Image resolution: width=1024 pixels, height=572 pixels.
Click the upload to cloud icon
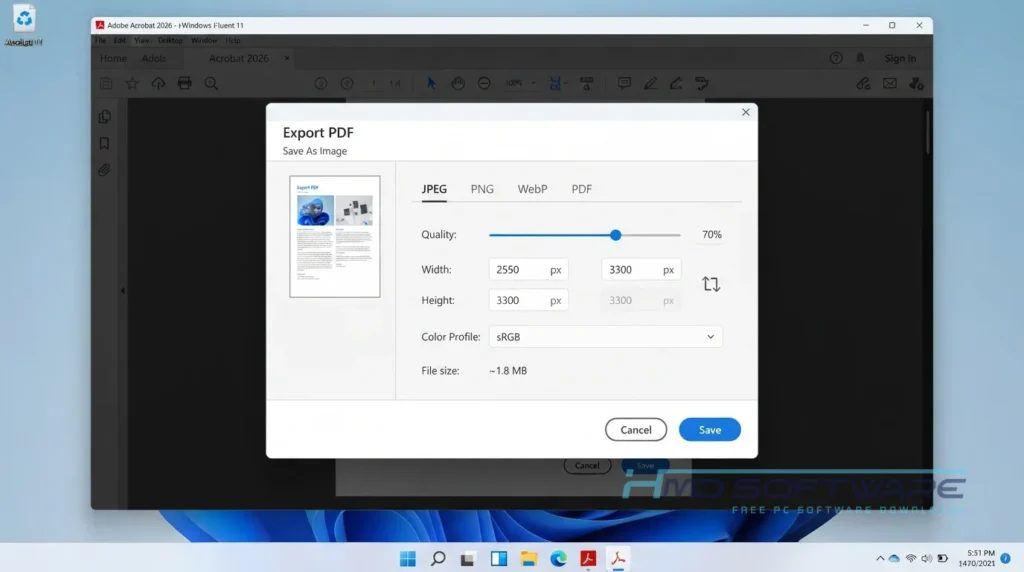point(158,84)
